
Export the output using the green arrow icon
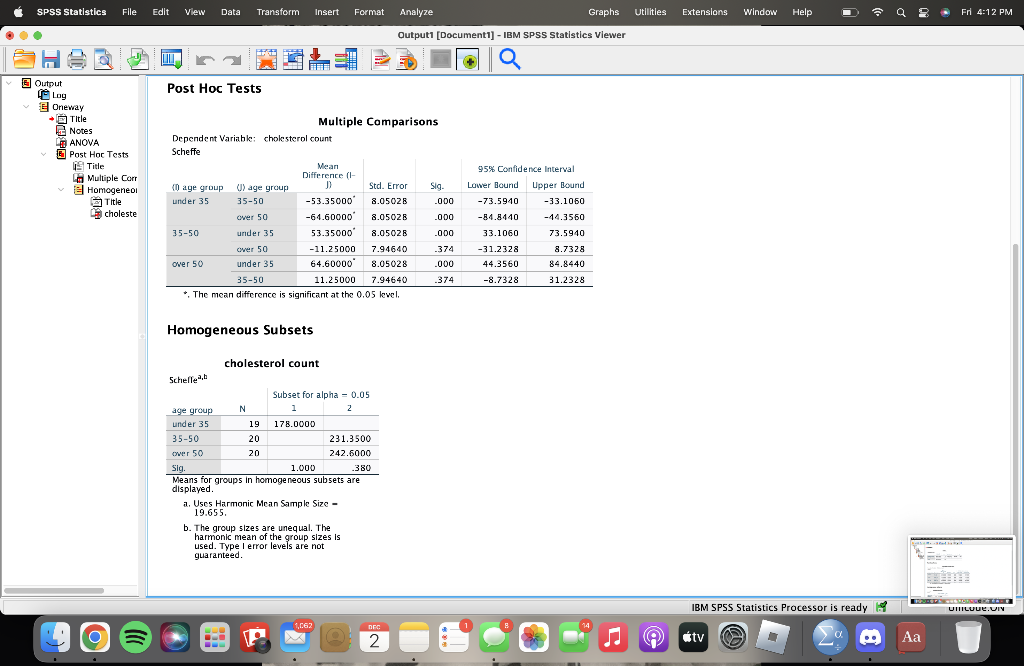(x=137, y=59)
